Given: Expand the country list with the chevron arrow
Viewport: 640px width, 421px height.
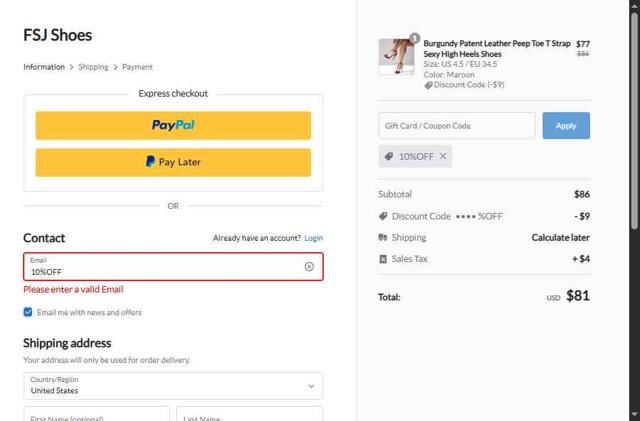Looking at the screenshot, I should click(x=311, y=386).
